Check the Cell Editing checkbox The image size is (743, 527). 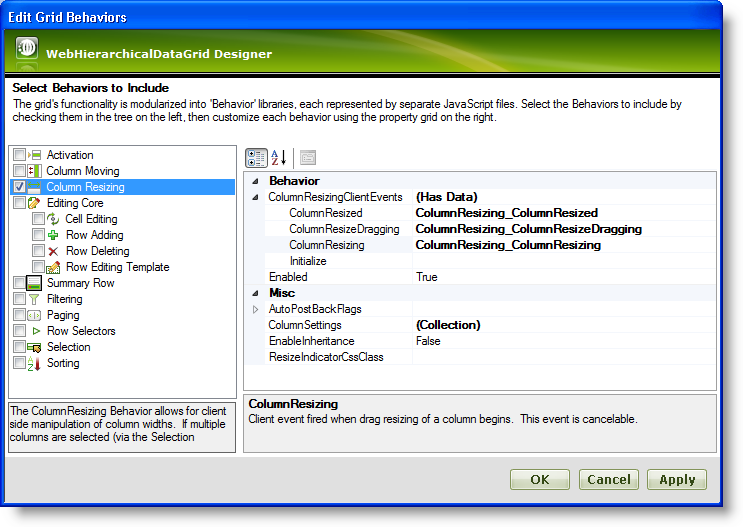38,219
